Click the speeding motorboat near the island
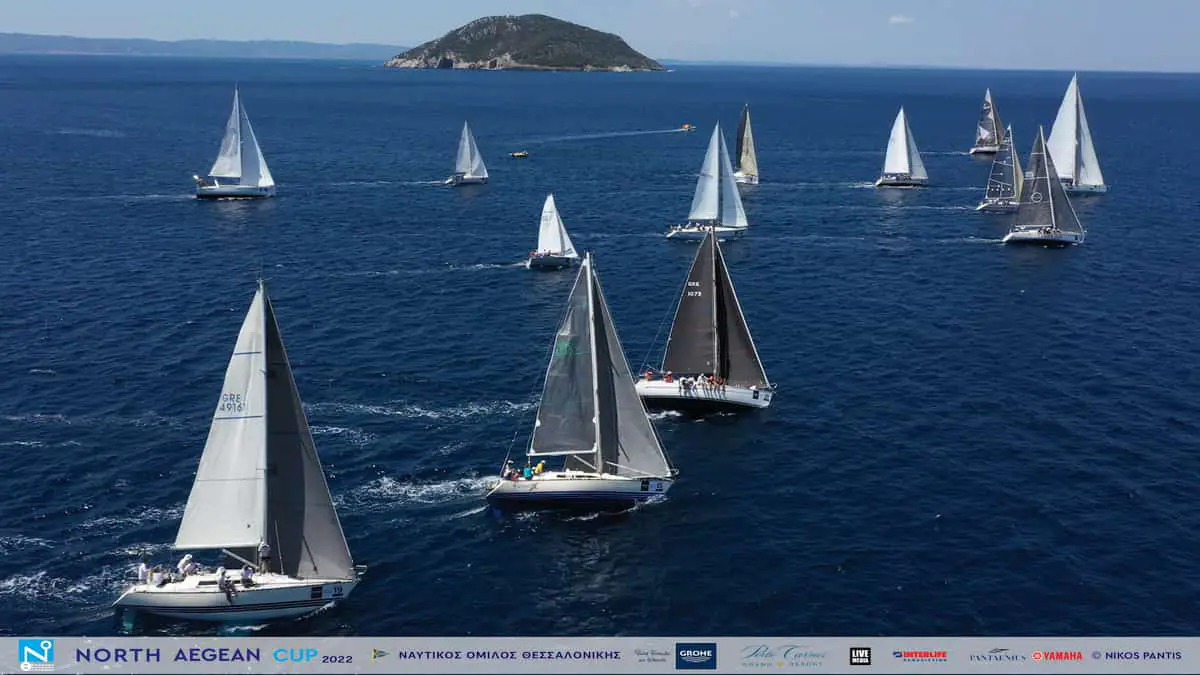 point(686,128)
